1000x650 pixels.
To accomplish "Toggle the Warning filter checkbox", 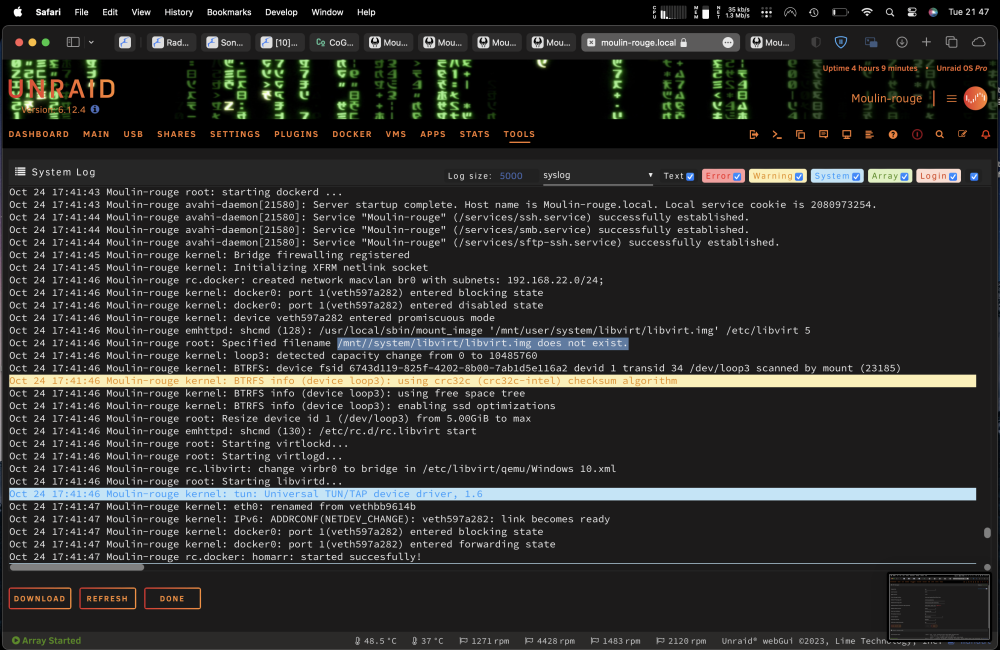I will (x=799, y=177).
